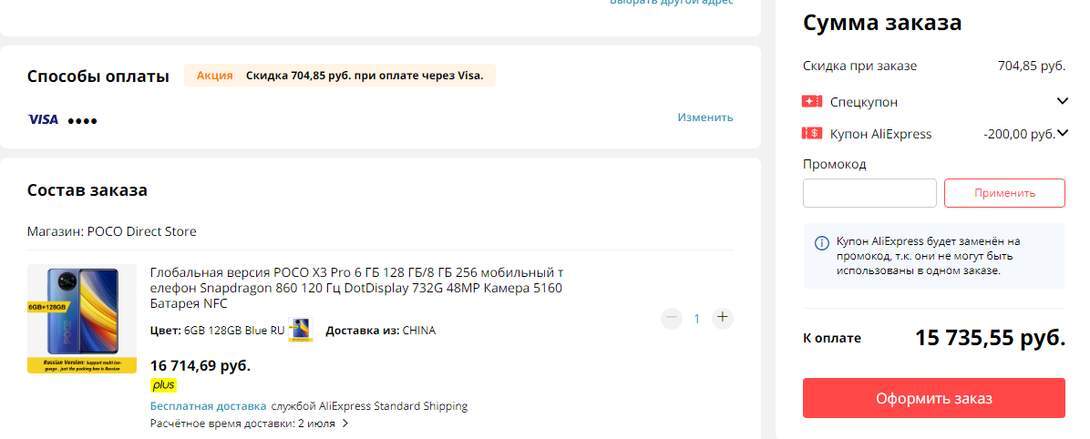Expand the estimated delivery time chevron
This screenshot has width=1090, height=439.
(345, 423)
